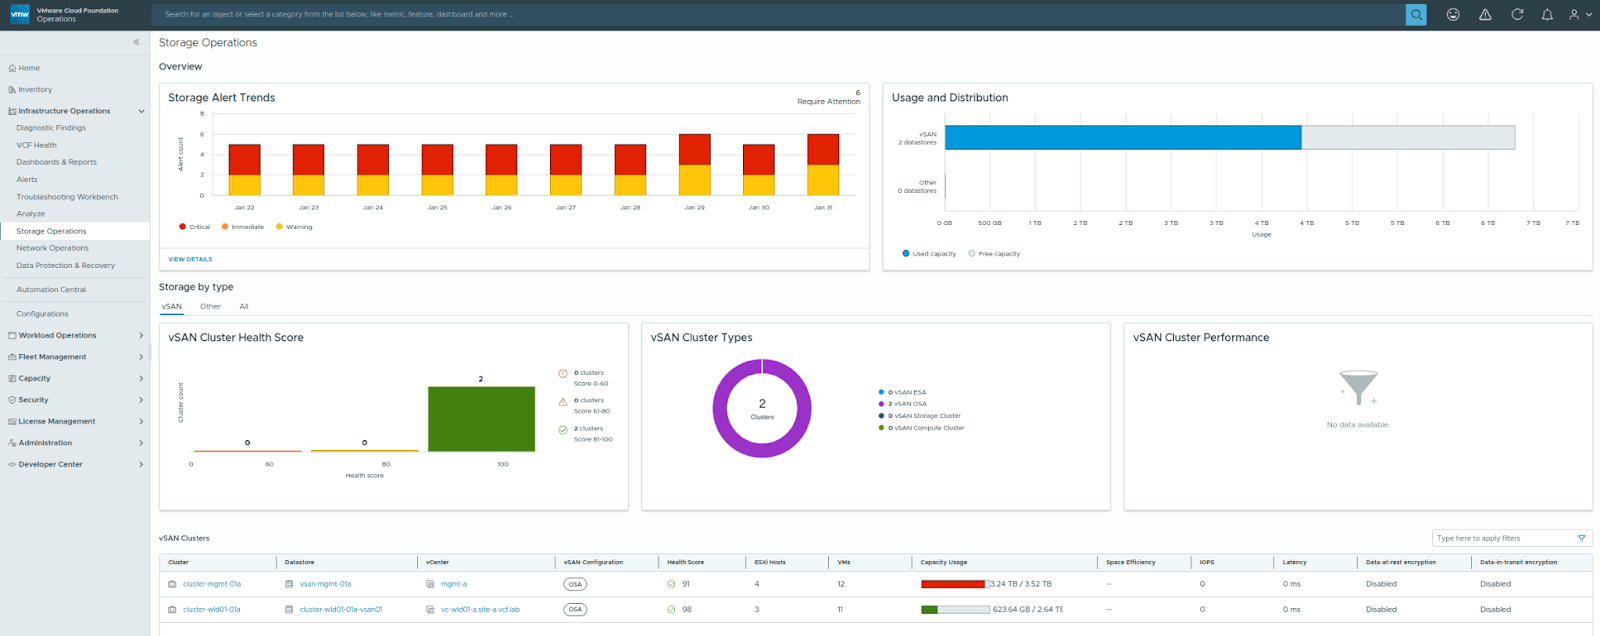The height and width of the screenshot is (636, 1600).
Task: Sort by Capacity Usage column header
Action: tap(944, 562)
